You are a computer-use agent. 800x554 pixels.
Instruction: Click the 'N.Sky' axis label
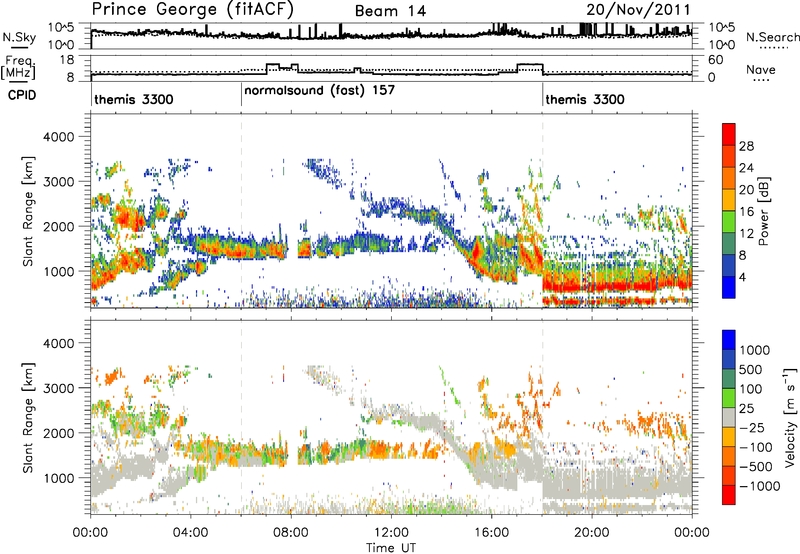(x=19, y=37)
